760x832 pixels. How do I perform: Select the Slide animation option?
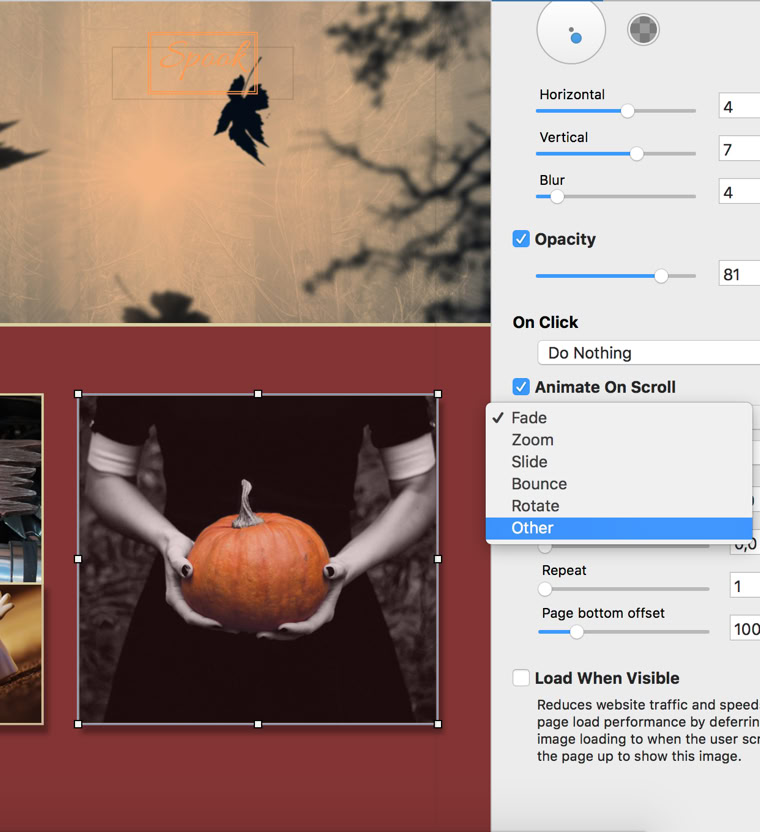529,462
